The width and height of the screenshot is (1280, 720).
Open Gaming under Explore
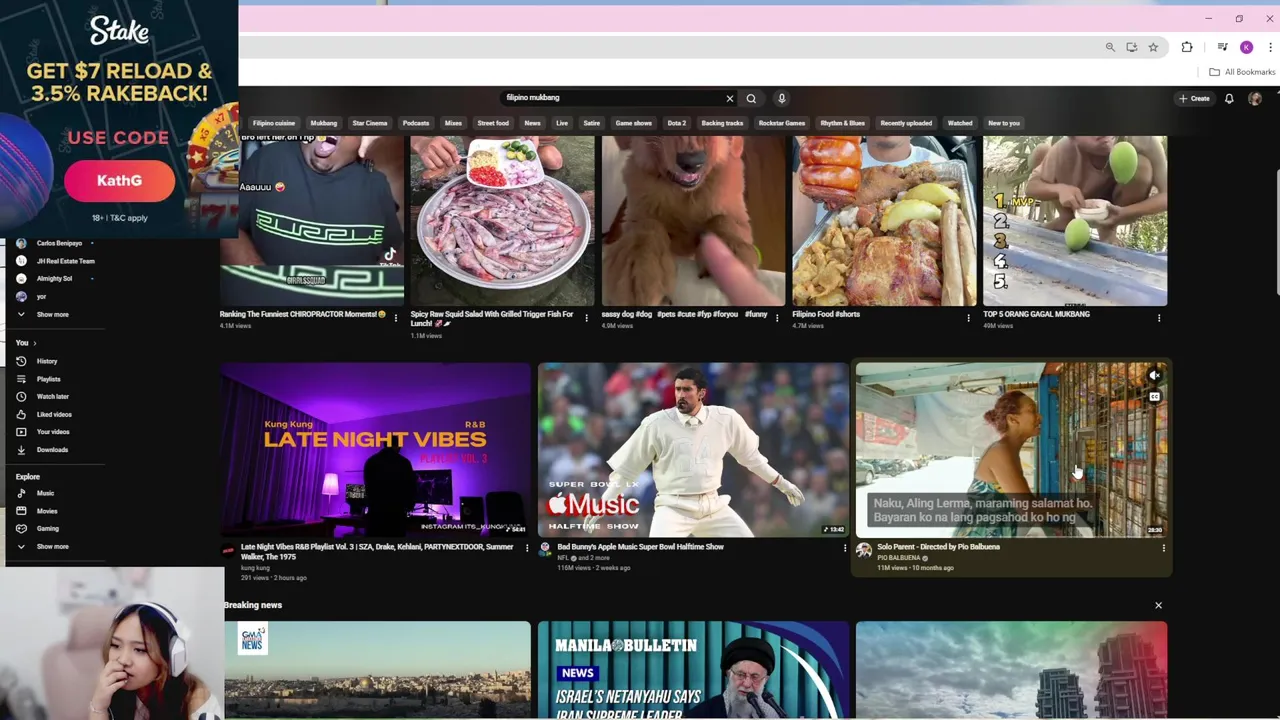pos(48,528)
